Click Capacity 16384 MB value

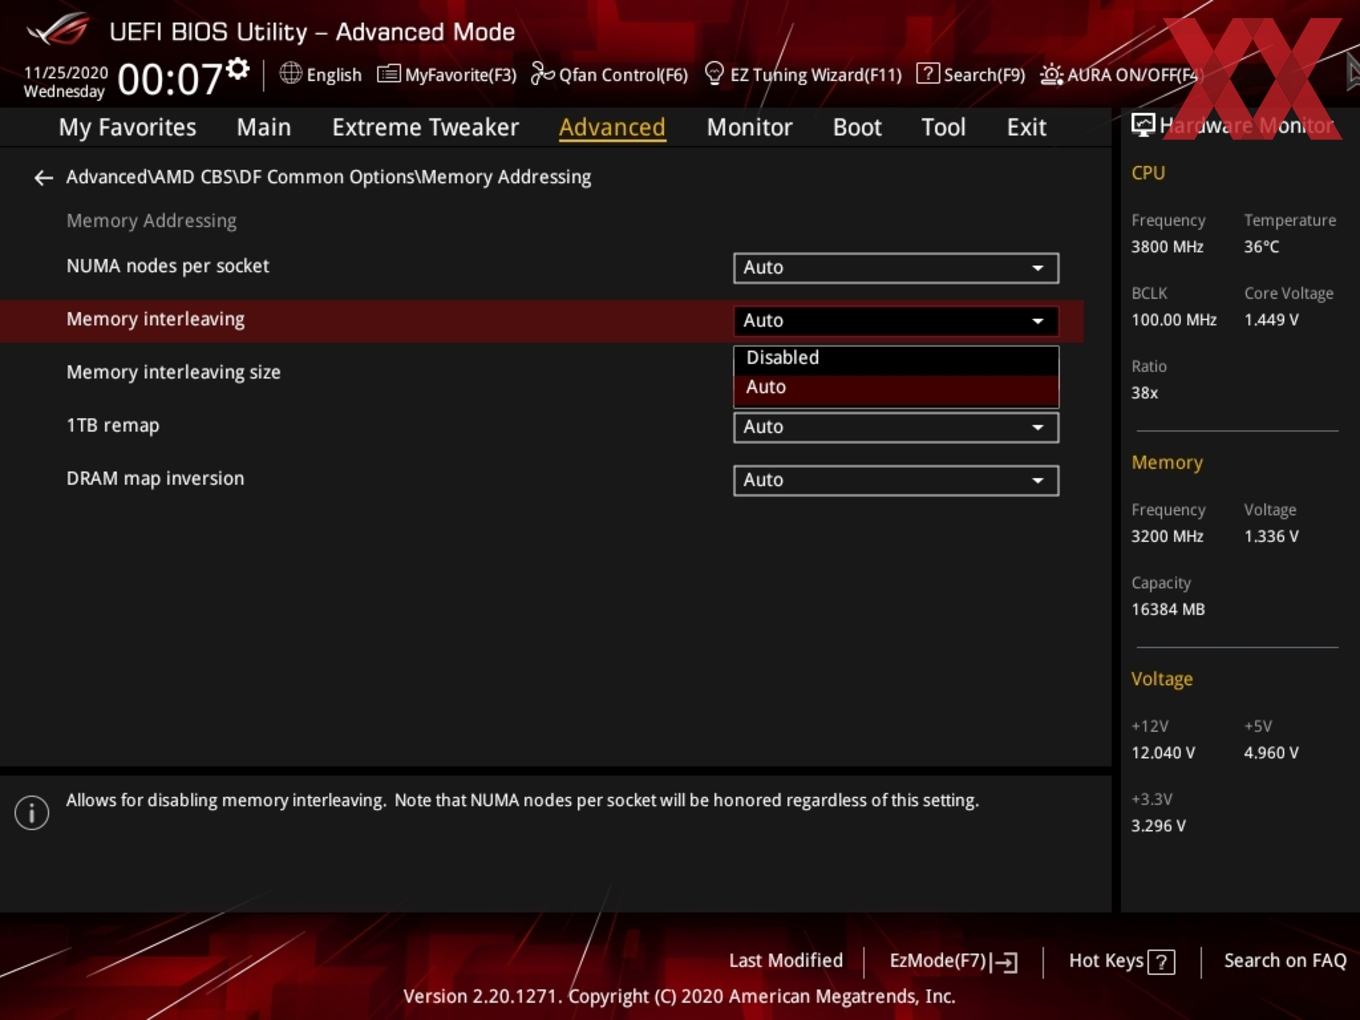pos(1168,609)
